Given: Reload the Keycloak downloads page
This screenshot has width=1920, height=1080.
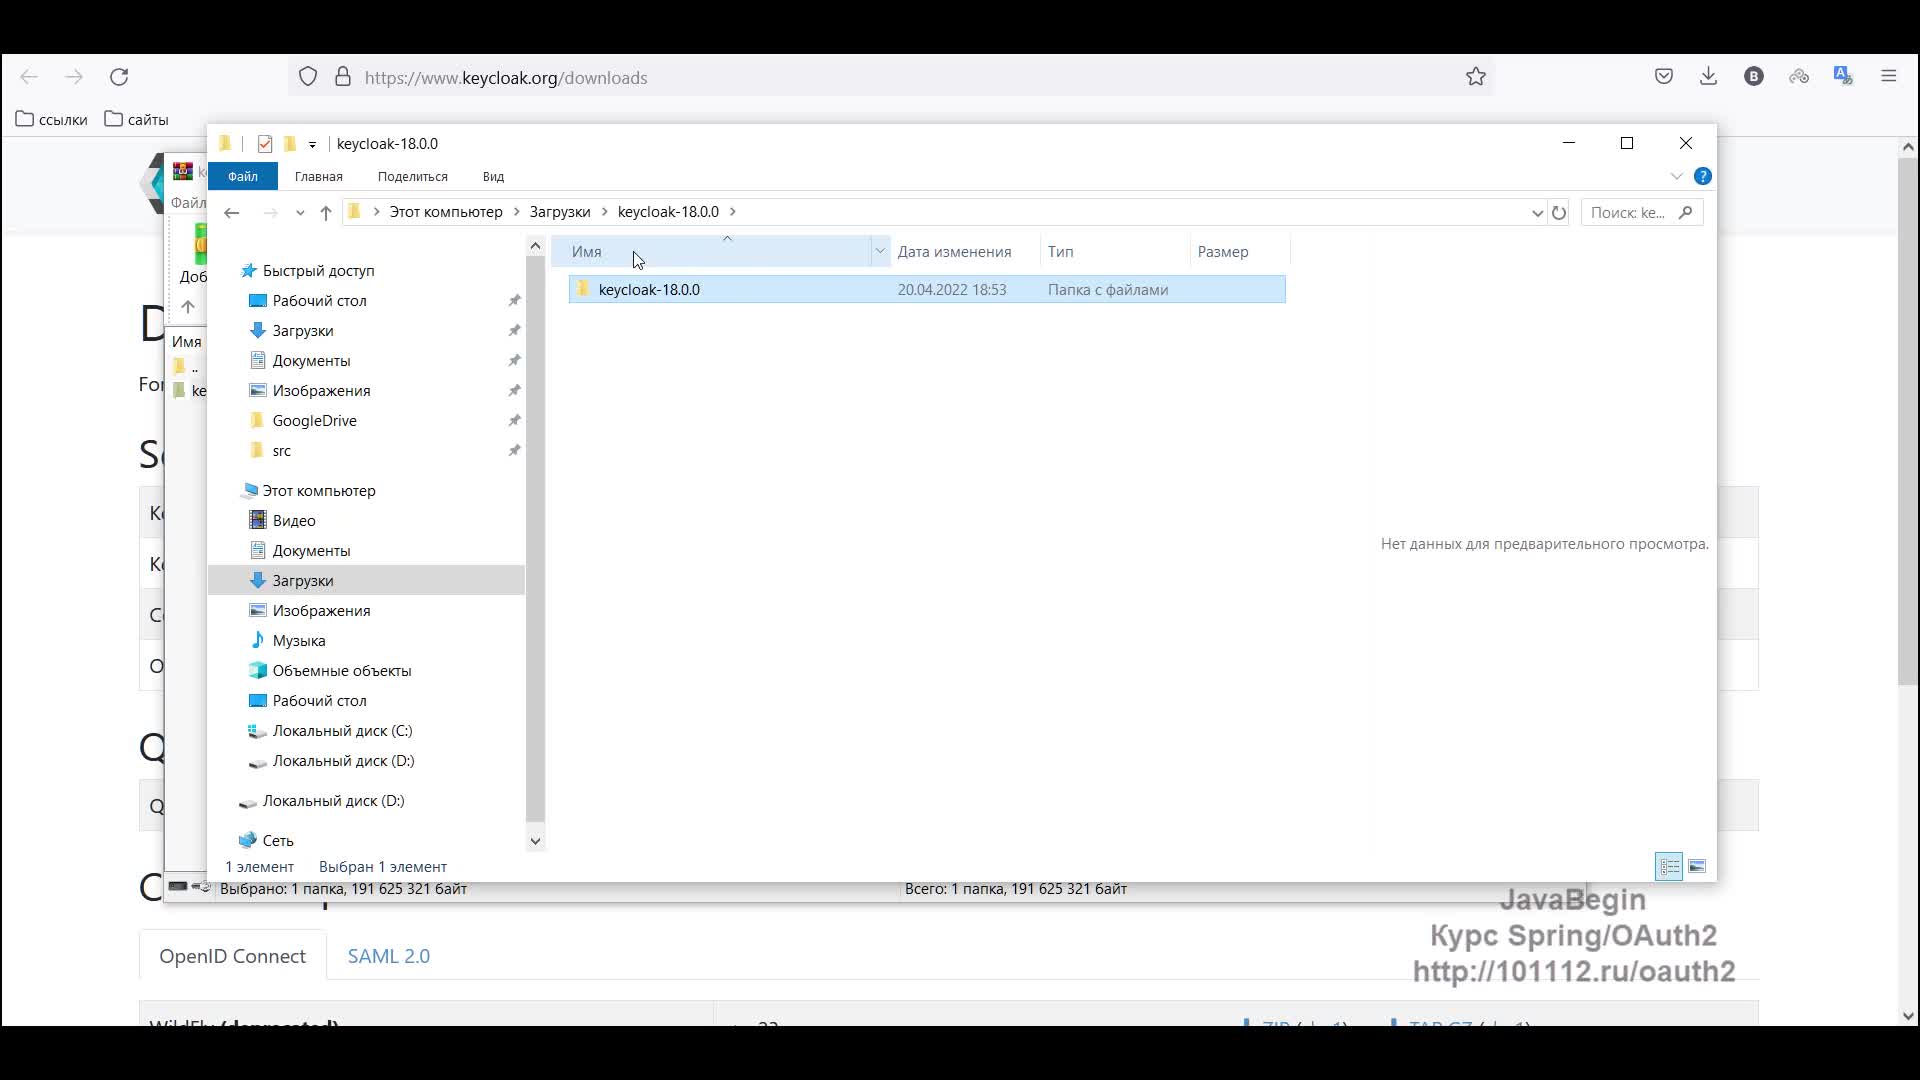Looking at the screenshot, I should [x=119, y=77].
